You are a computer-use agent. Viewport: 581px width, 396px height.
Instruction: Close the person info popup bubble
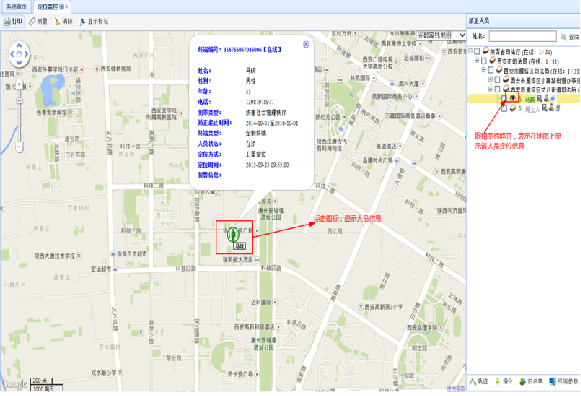point(306,44)
